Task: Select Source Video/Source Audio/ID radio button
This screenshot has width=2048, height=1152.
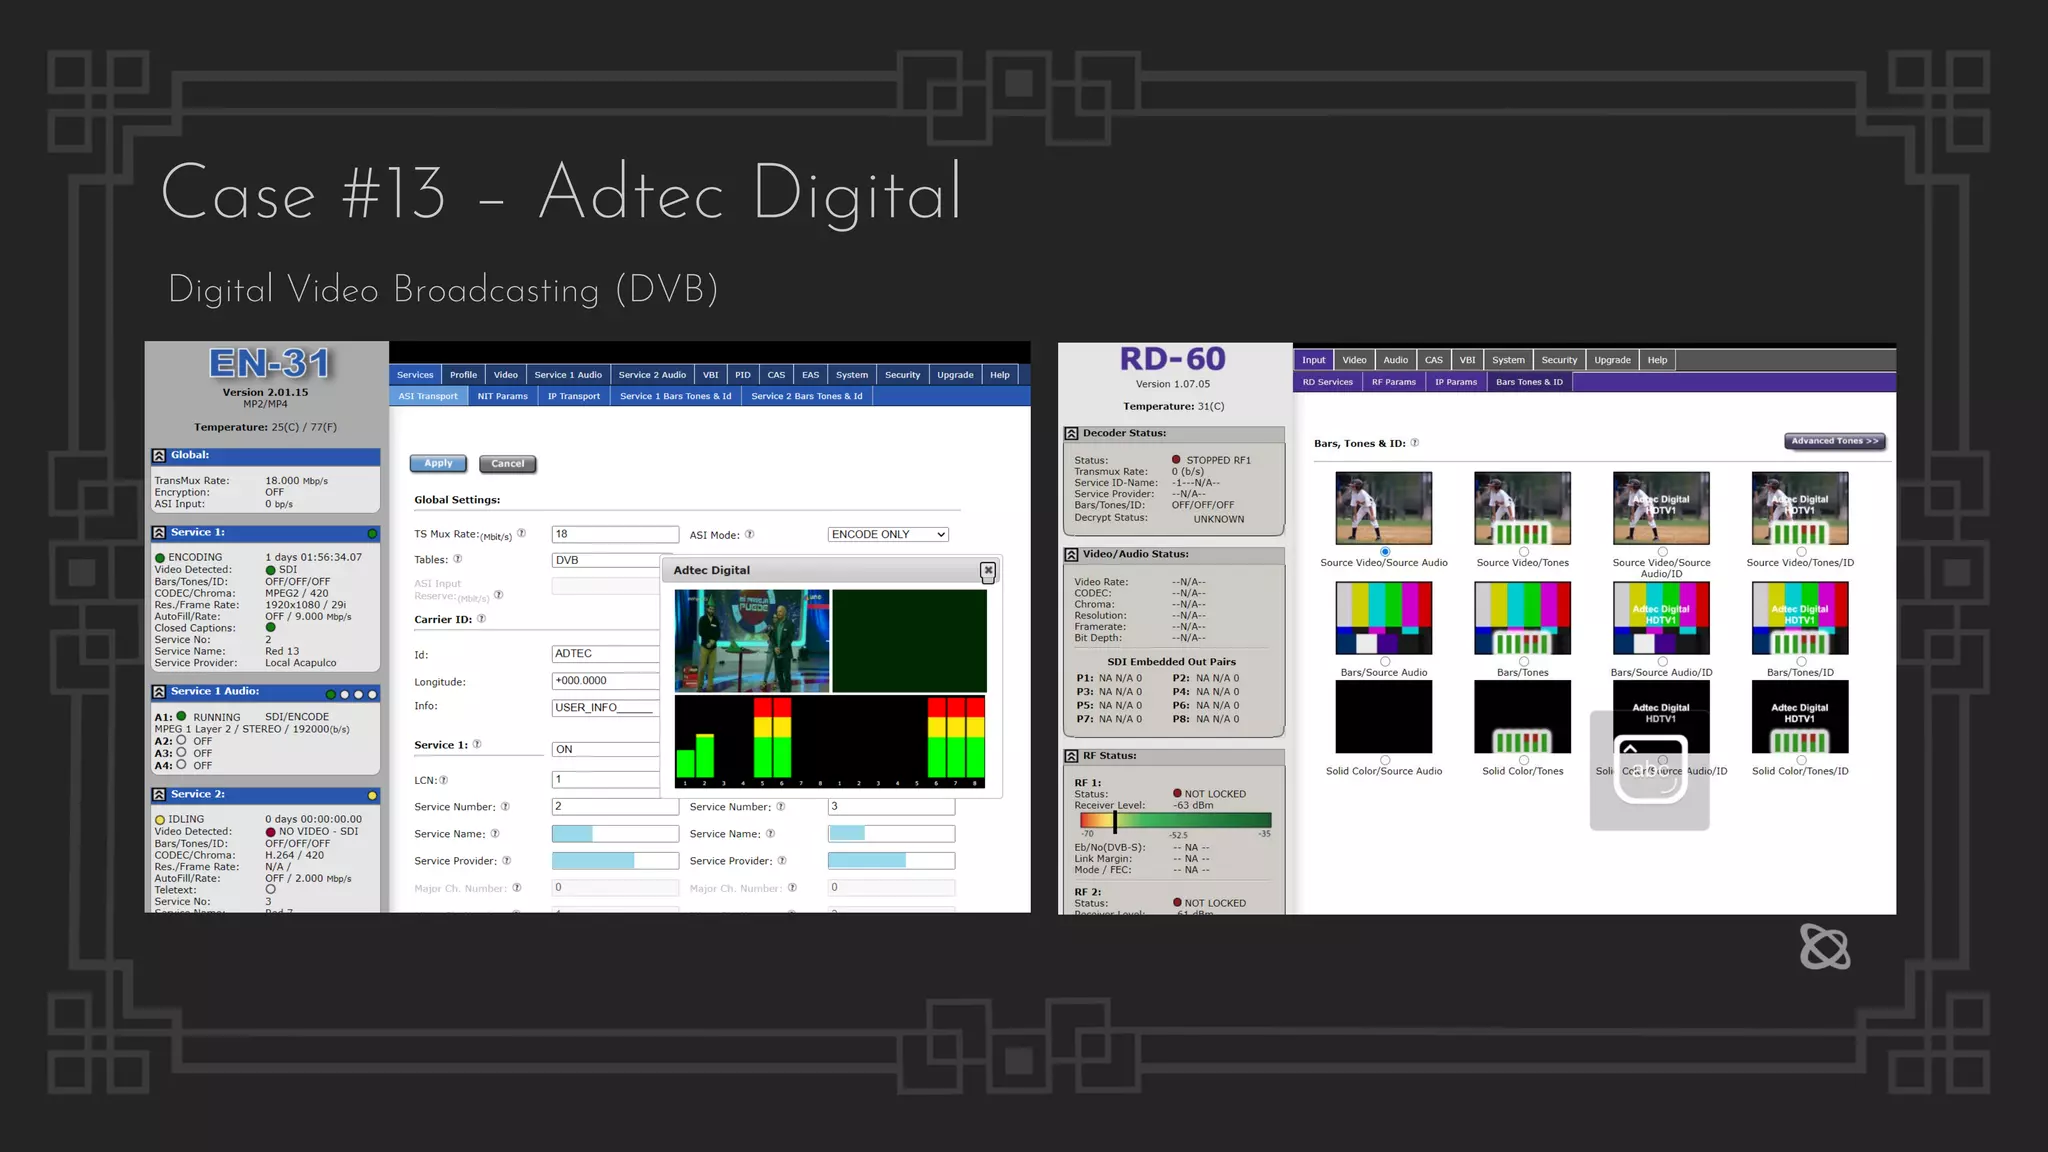Action: pos(1663,552)
